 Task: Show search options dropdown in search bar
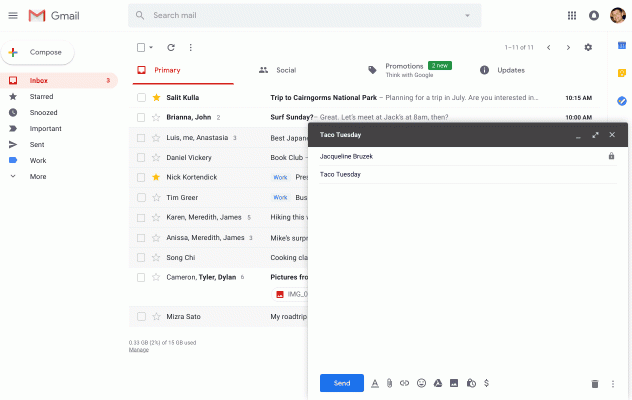click(467, 16)
